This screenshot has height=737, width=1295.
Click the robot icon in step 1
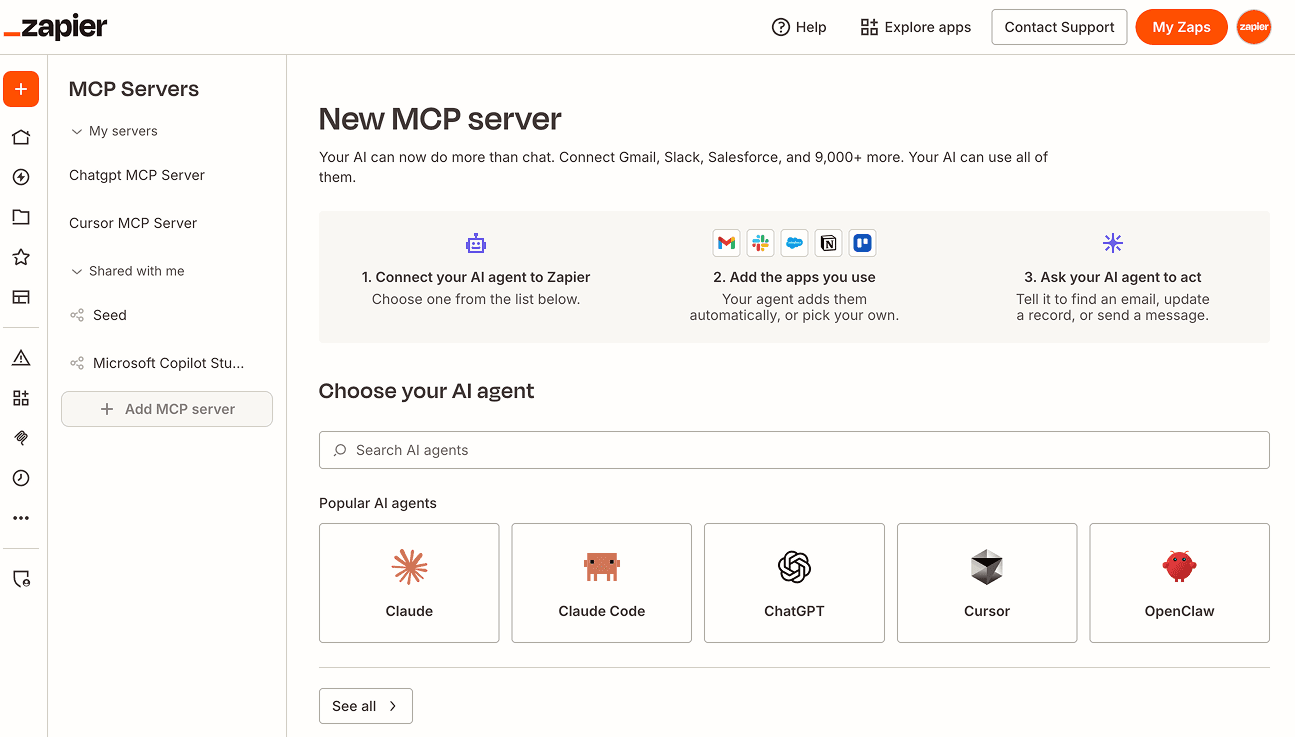click(x=476, y=243)
